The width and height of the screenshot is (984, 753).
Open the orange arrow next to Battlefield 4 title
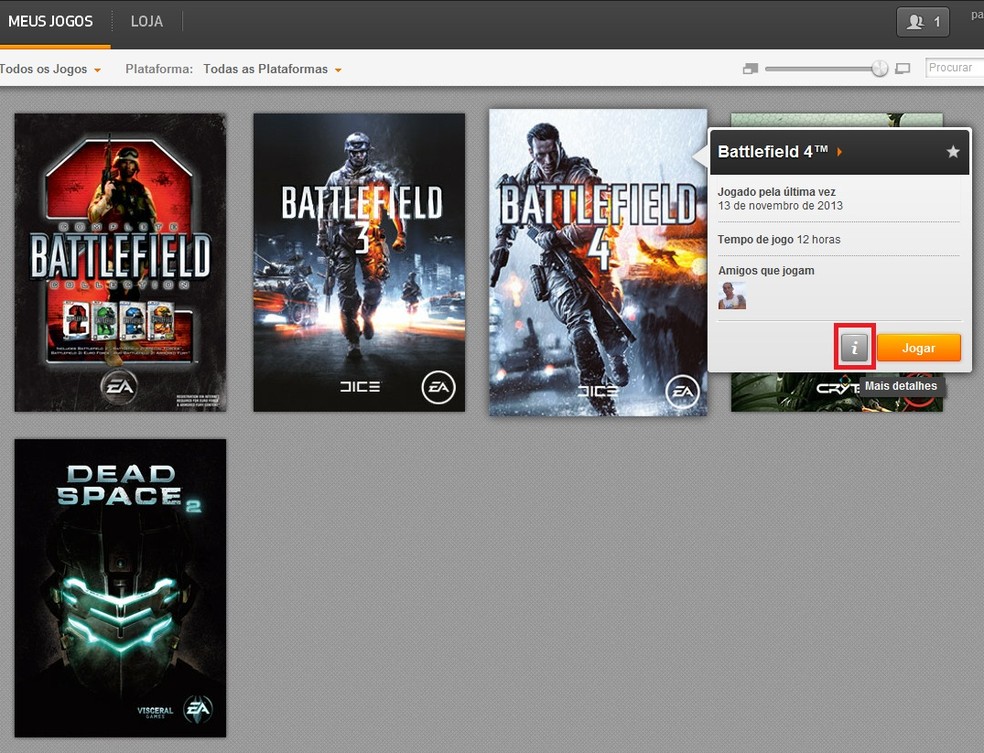click(x=839, y=151)
